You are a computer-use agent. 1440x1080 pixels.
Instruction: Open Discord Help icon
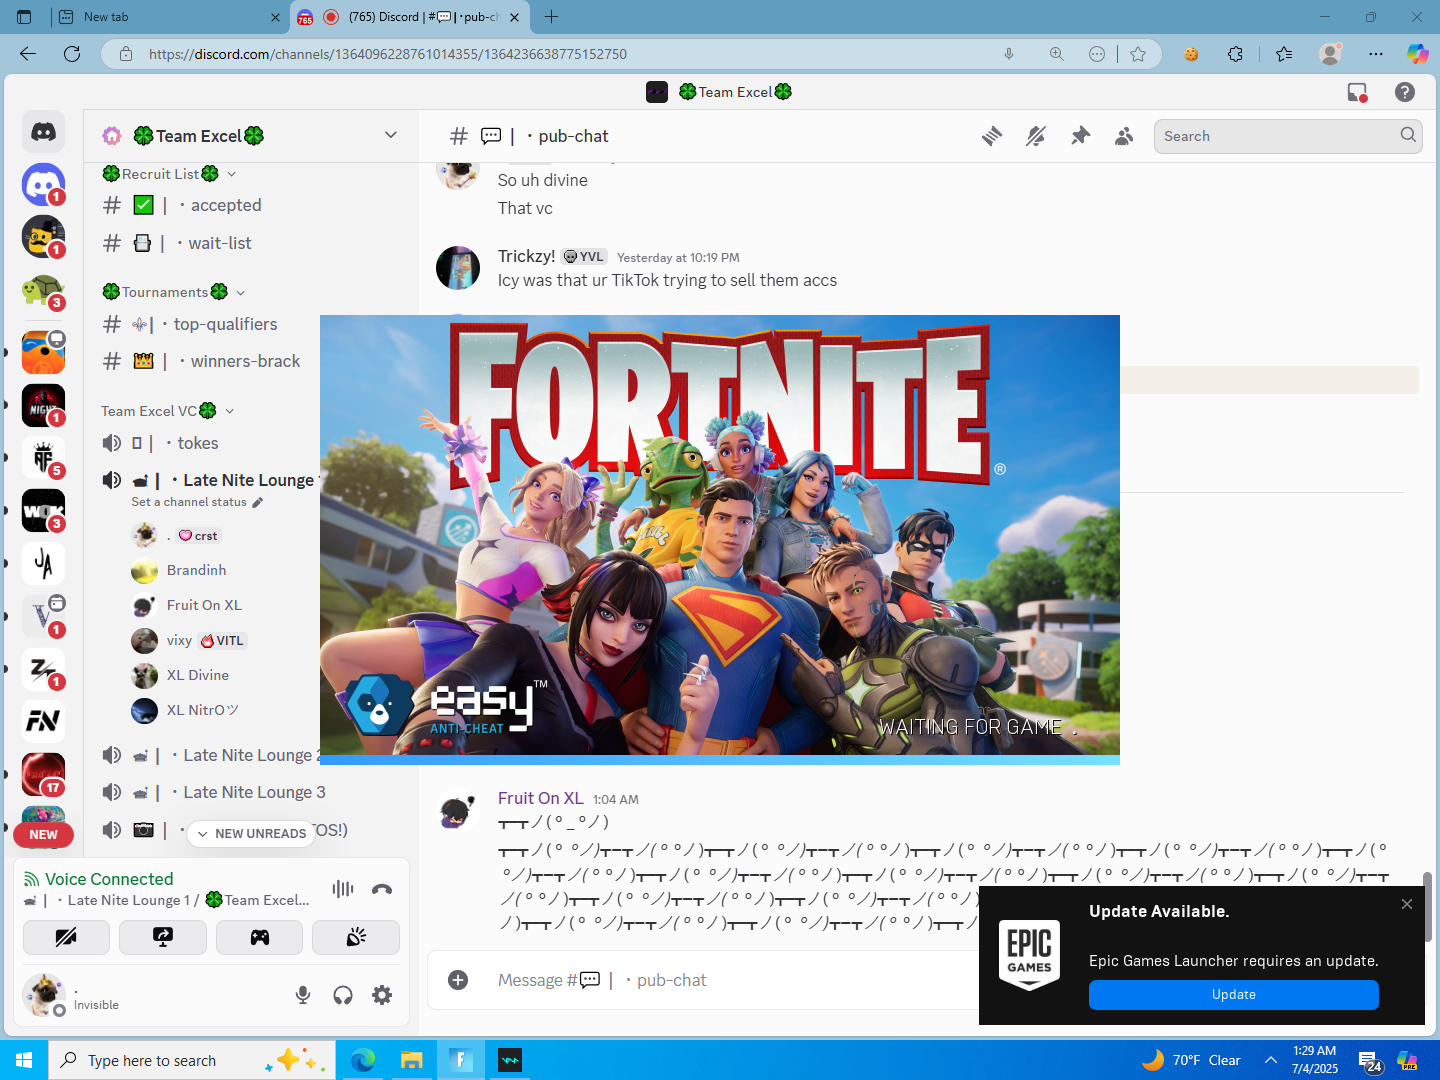point(1405,92)
